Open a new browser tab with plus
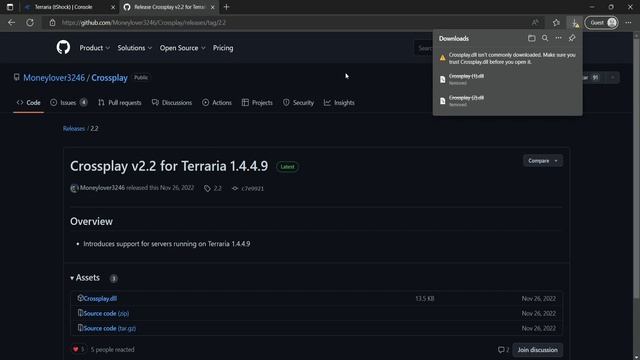 point(227,7)
